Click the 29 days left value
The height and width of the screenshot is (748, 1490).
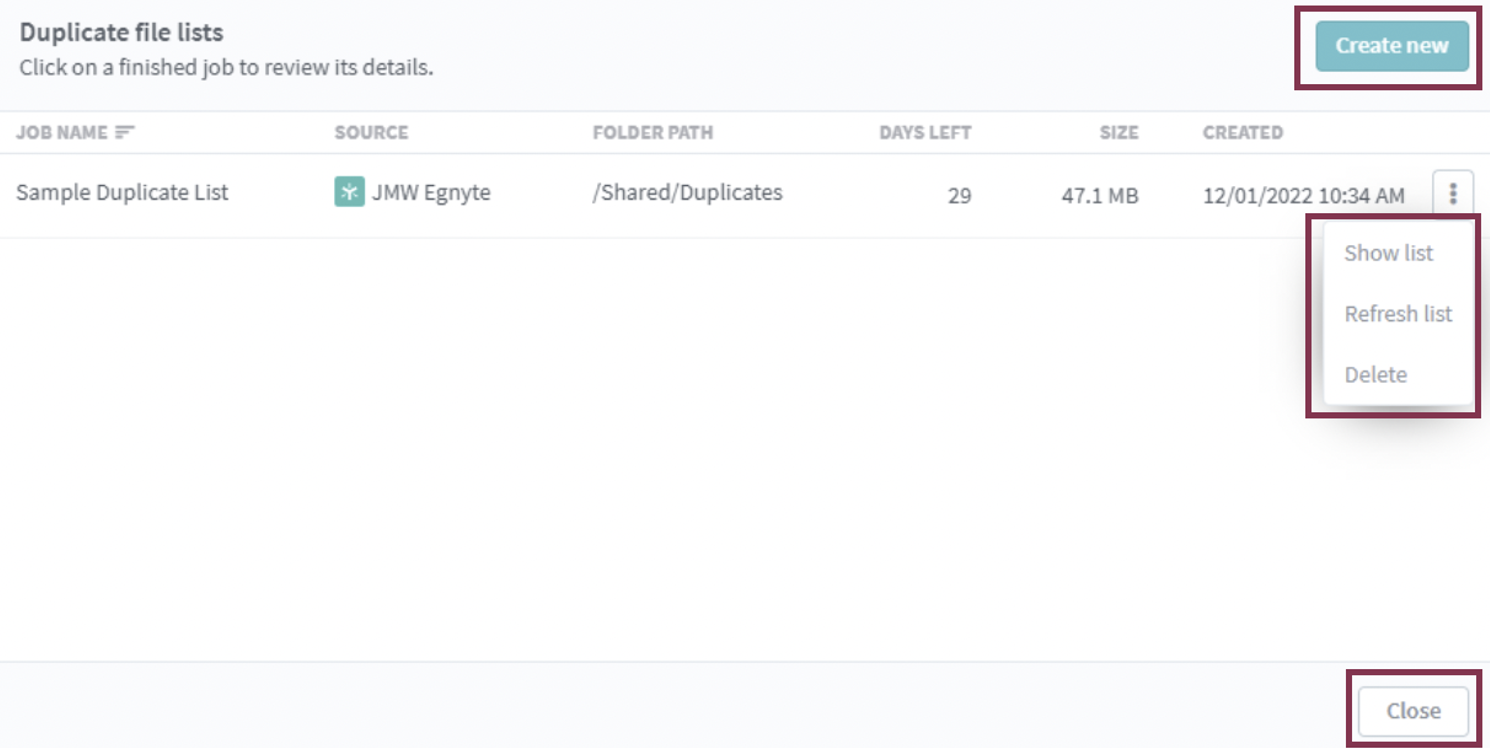959,195
